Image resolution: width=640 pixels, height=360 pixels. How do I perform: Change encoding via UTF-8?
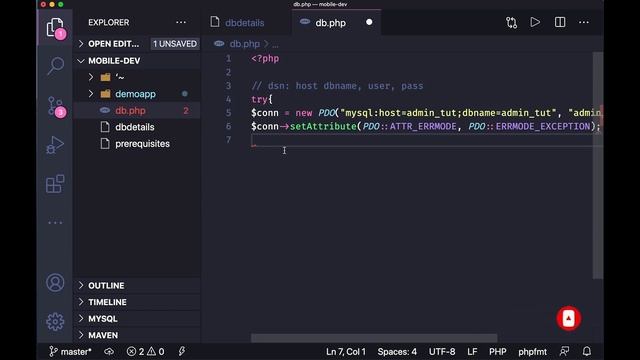[x=442, y=351]
